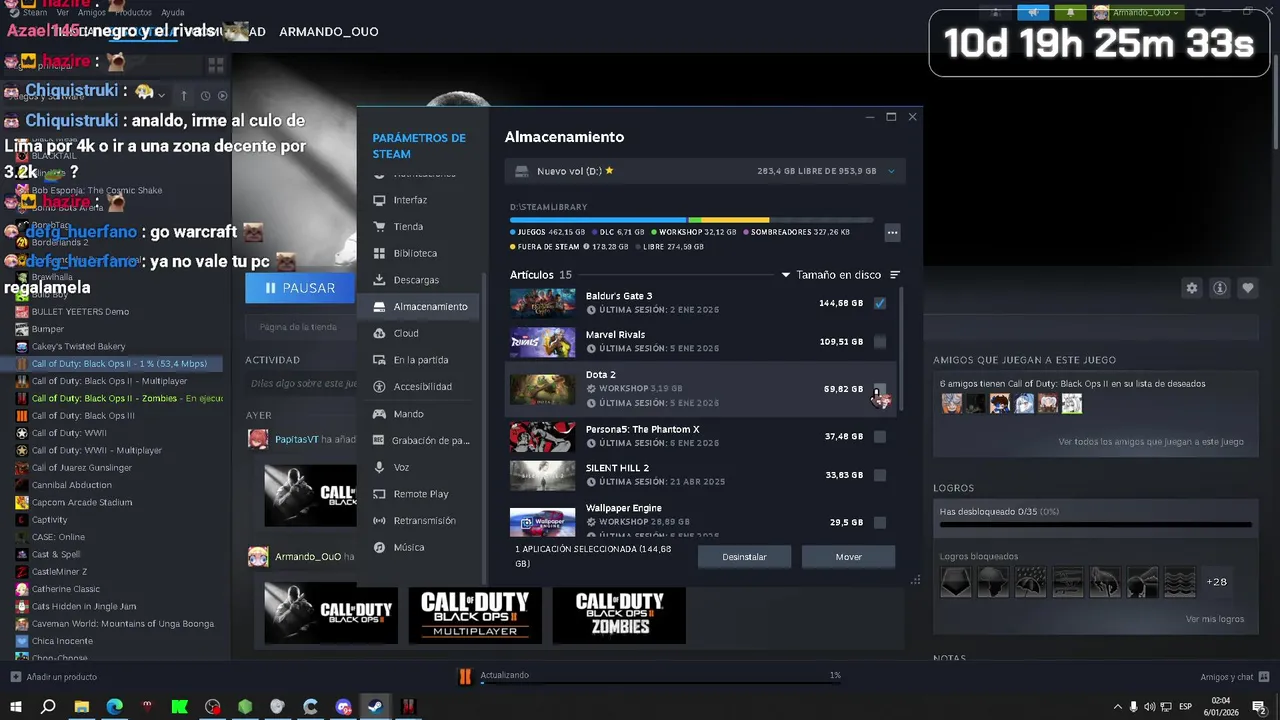Check Dota 2 checkbox
This screenshot has height=720, width=1280.
(x=880, y=389)
